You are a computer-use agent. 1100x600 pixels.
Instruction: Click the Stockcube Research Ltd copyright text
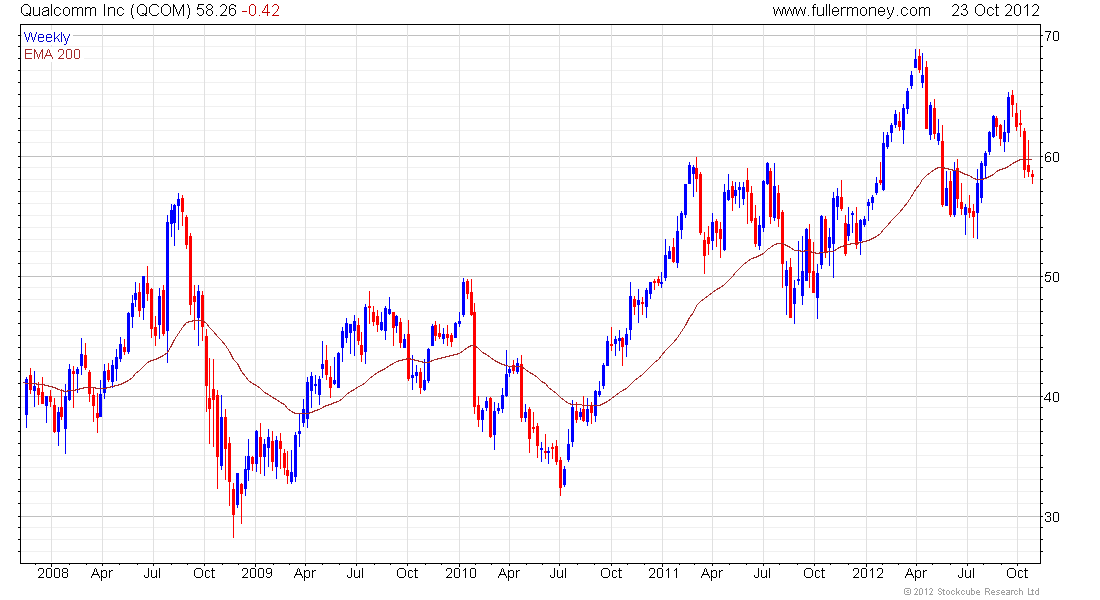point(971,592)
